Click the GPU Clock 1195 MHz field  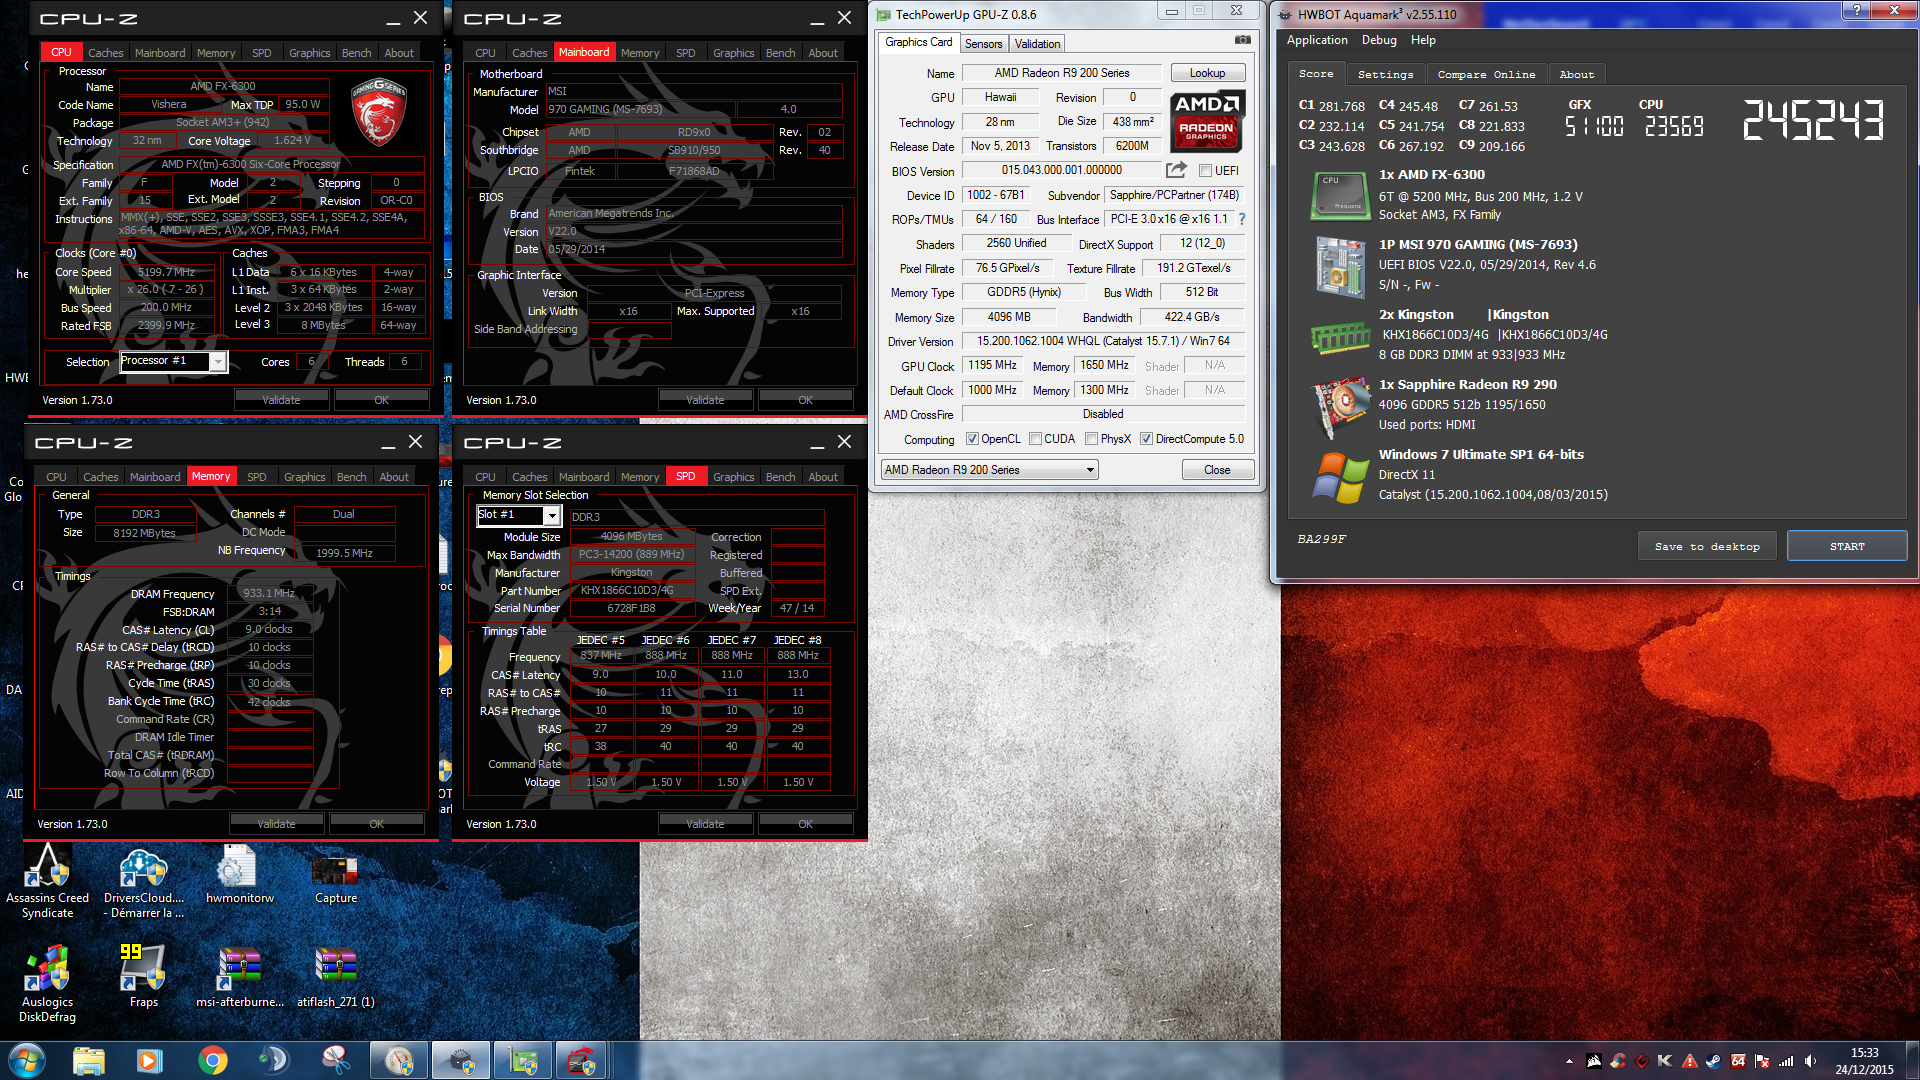(x=992, y=366)
